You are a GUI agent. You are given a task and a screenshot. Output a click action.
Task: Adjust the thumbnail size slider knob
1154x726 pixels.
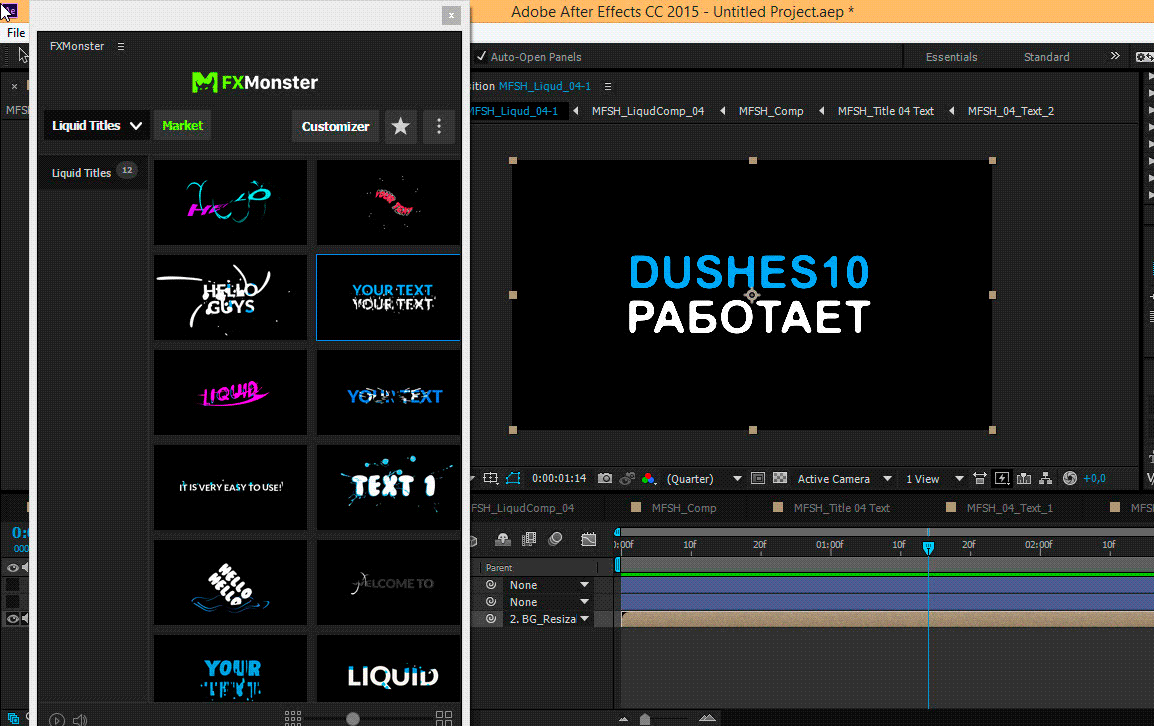point(353,719)
